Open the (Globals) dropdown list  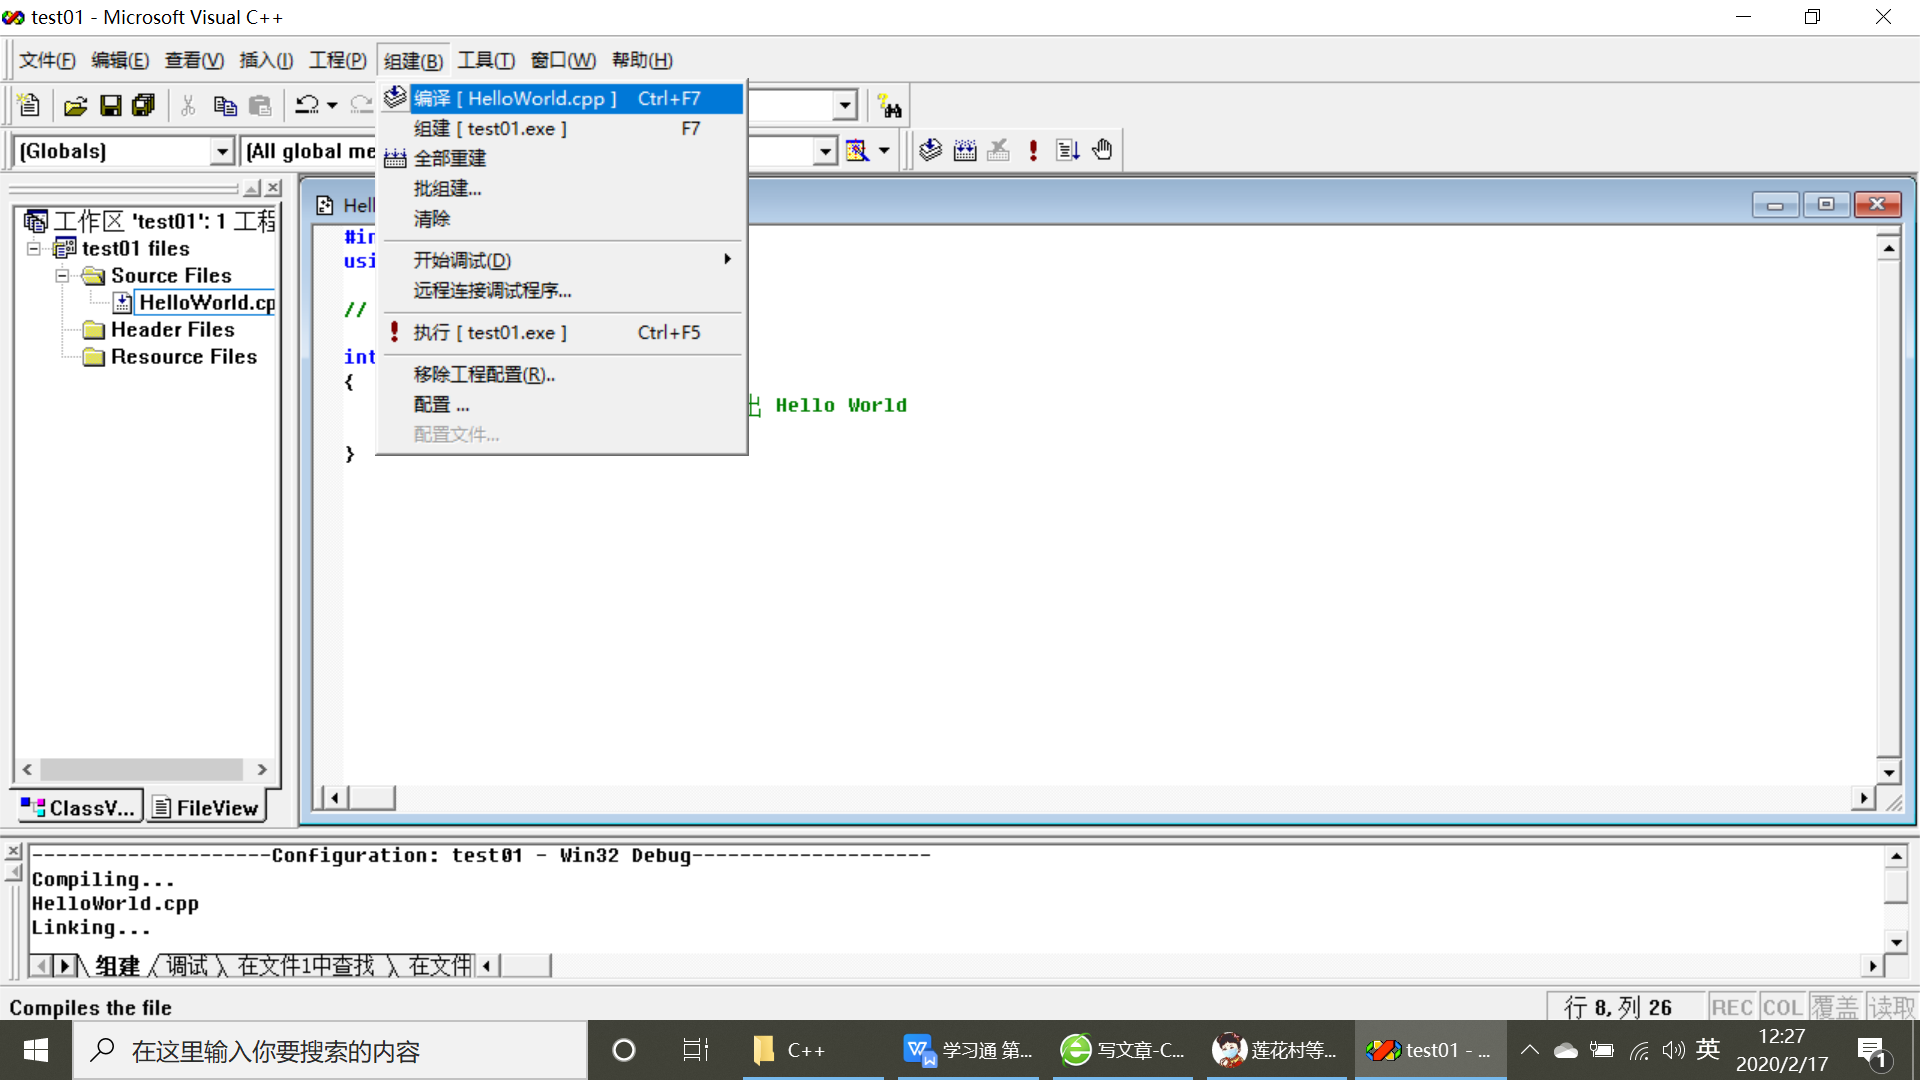222,151
